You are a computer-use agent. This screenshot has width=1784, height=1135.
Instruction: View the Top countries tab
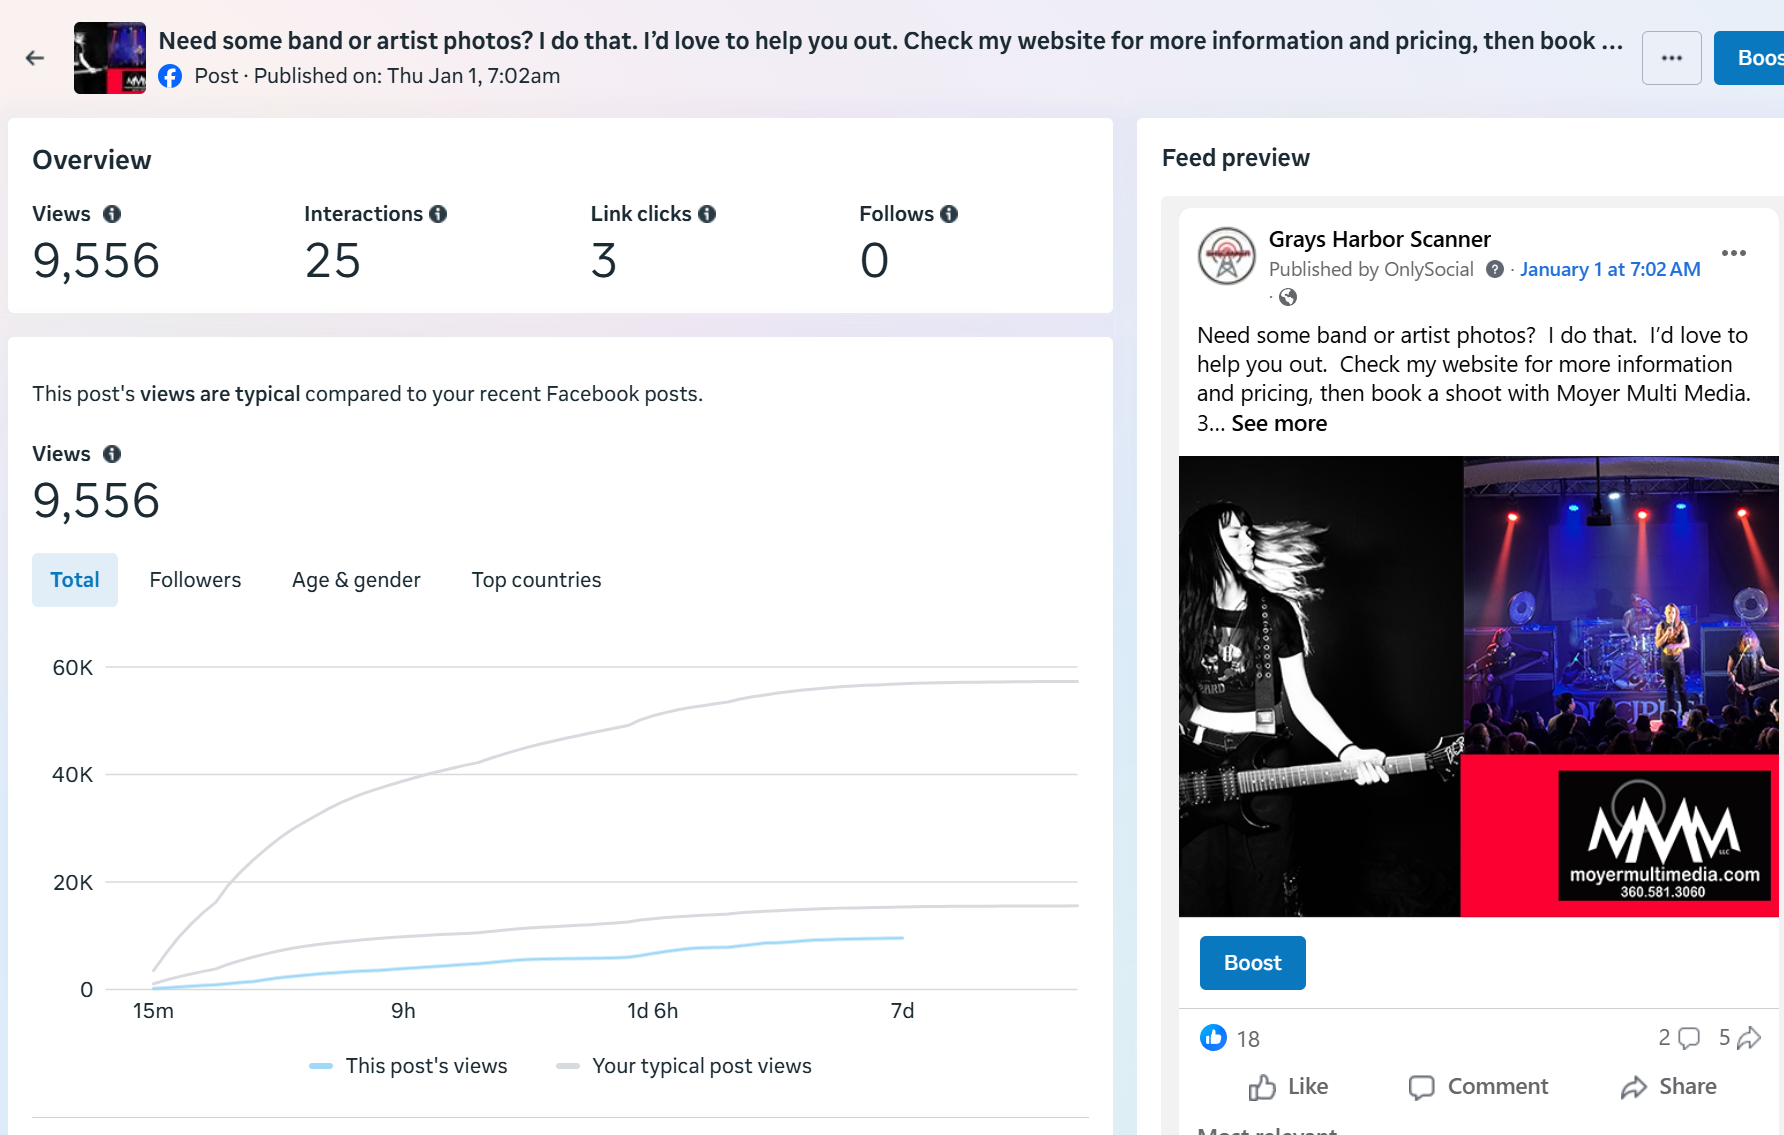536,580
